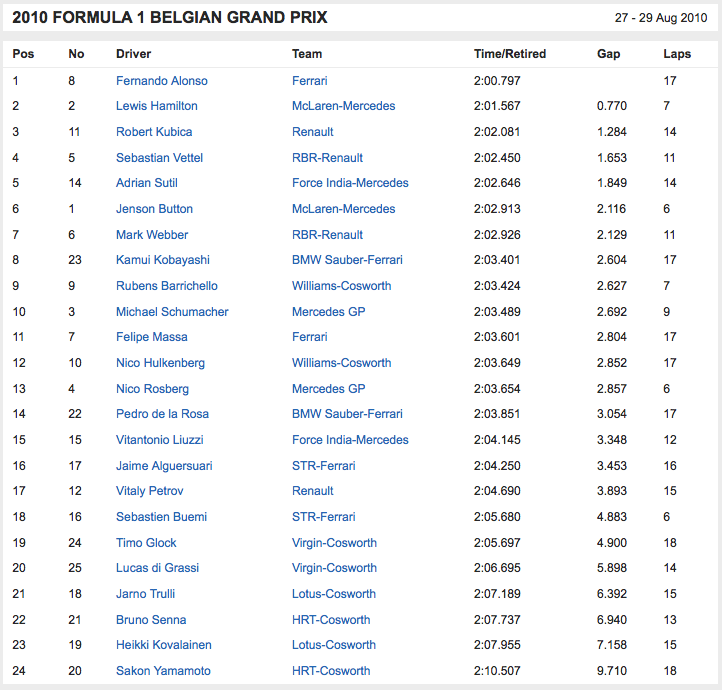The width and height of the screenshot is (722, 690).
Task: Open Renault team link beside Robert Kubica
Action: (x=313, y=132)
